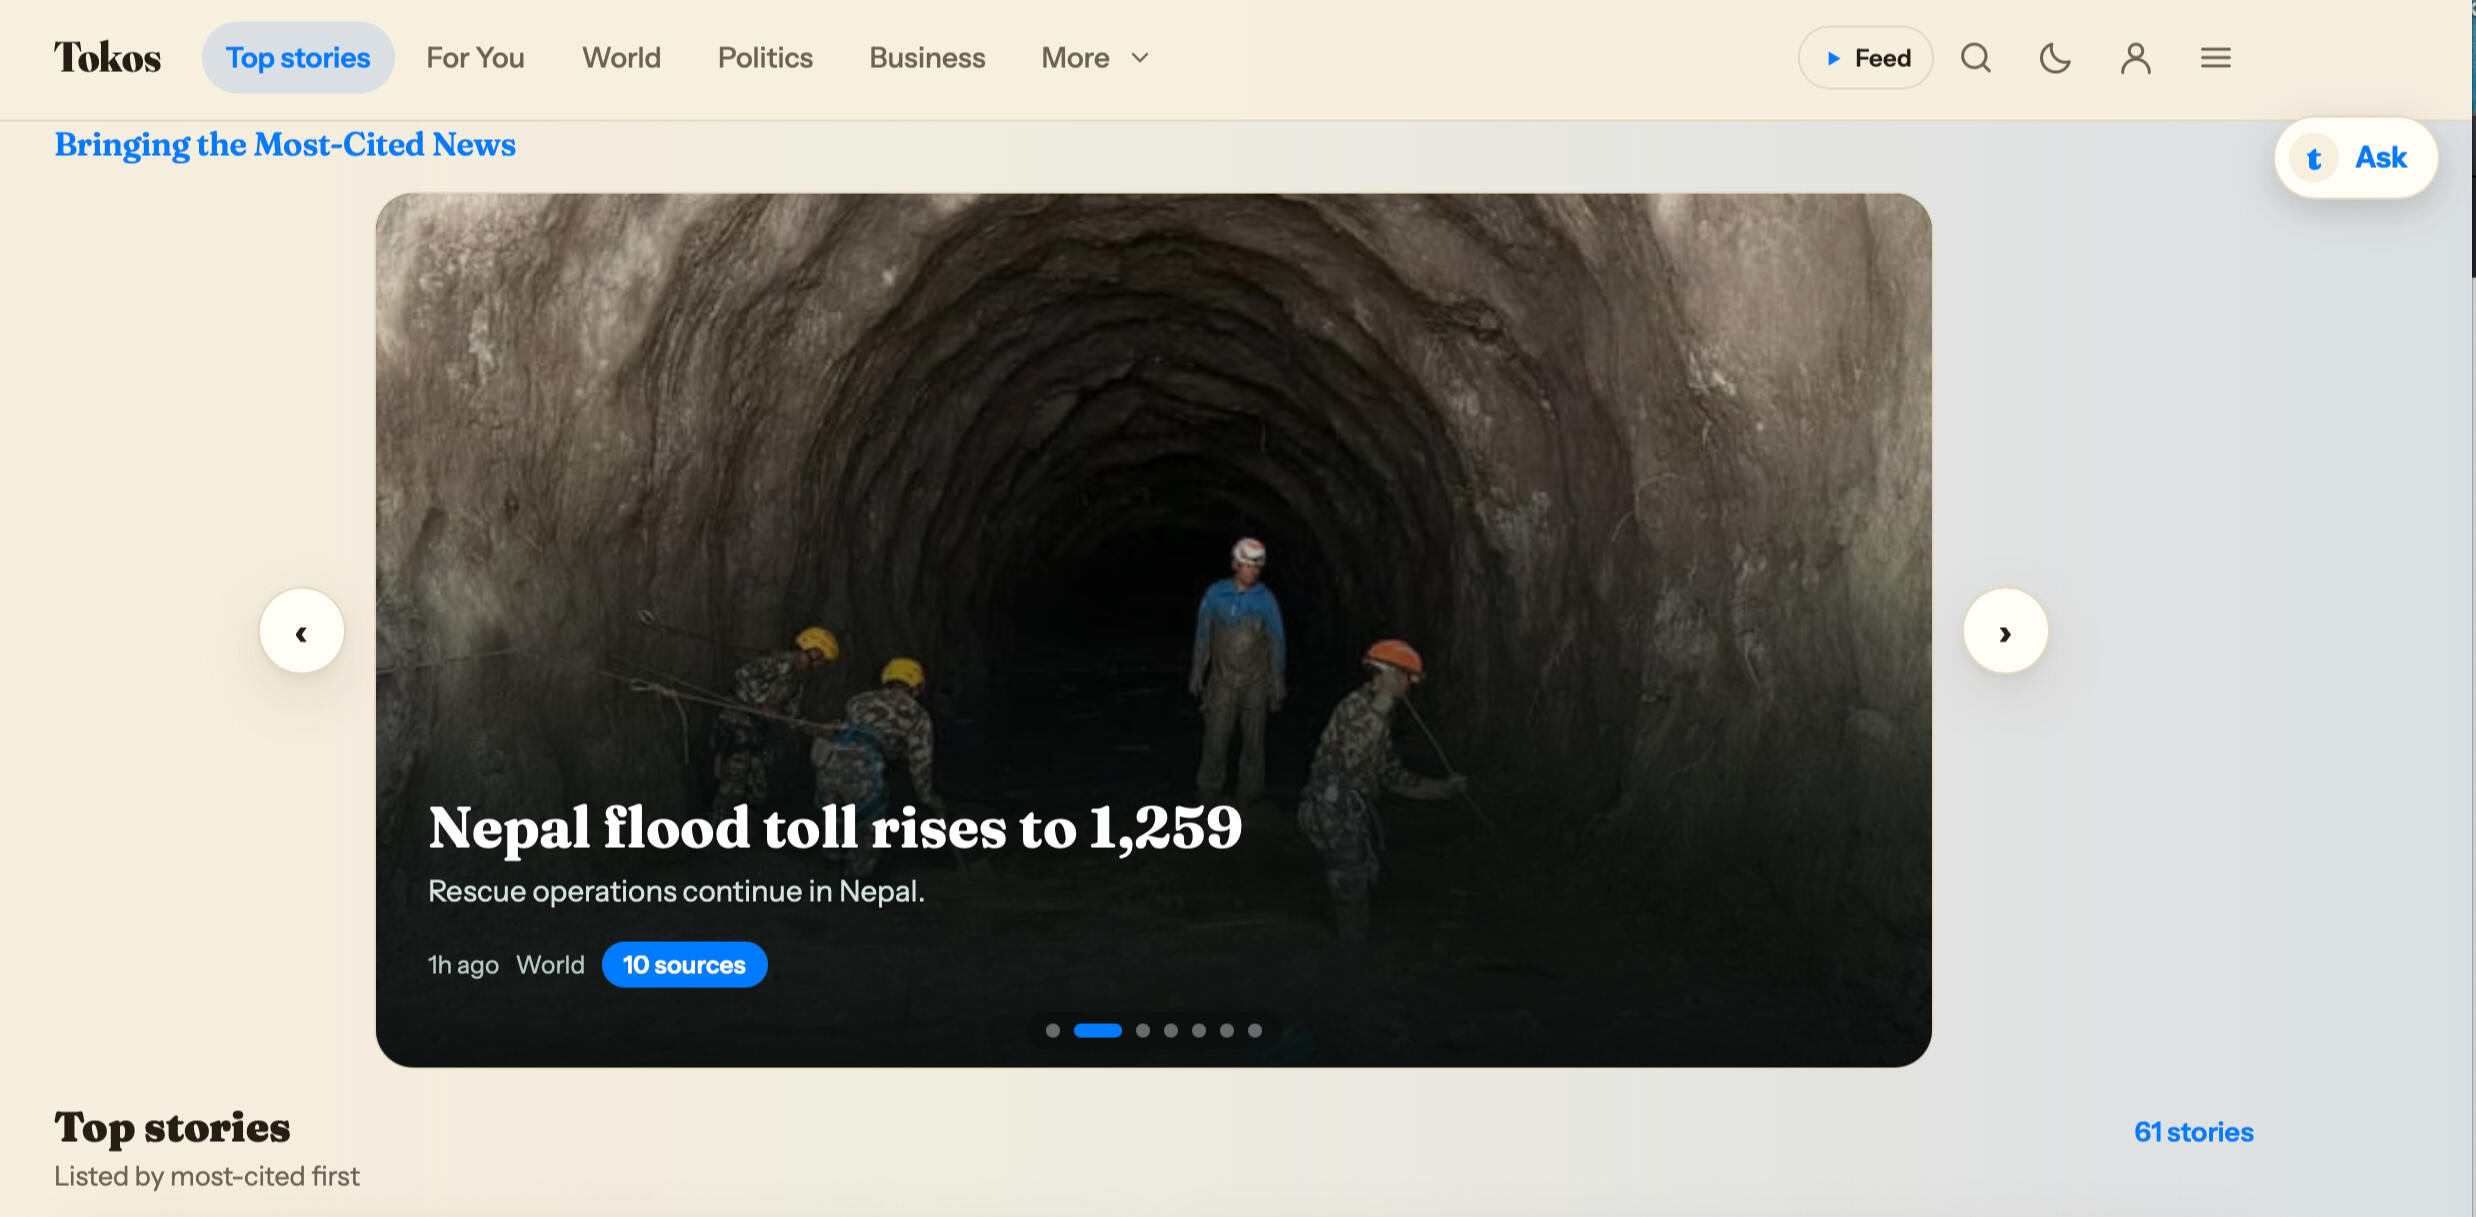Image resolution: width=2476 pixels, height=1217 pixels.
Task: Select the Top stories tab
Action: [x=298, y=58]
